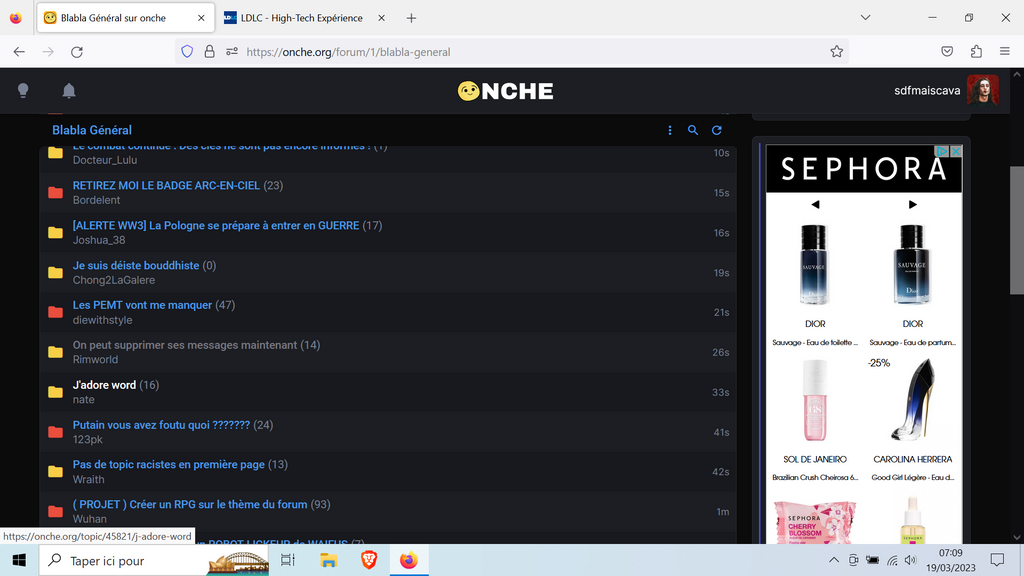1024x576 pixels.
Task: Click the forum search magnifier icon
Action: [x=693, y=130]
